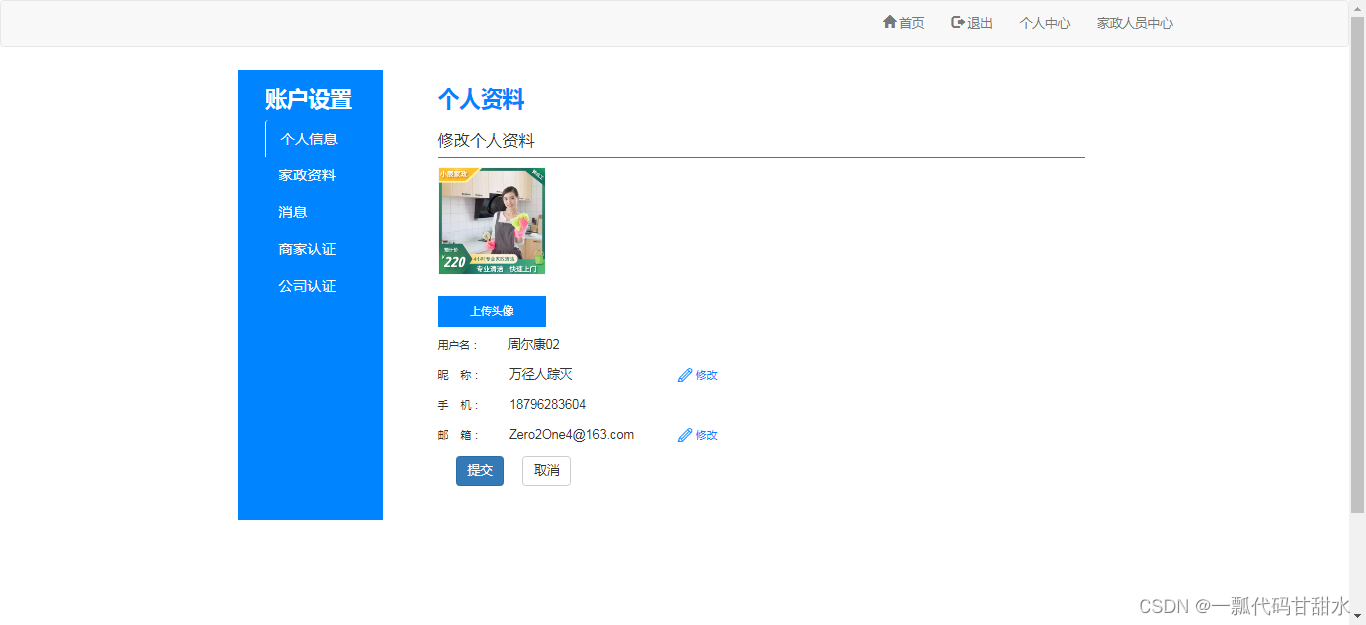
Task: Click the email value Zero2One4@163.com
Action: click(x=572, y=435)
